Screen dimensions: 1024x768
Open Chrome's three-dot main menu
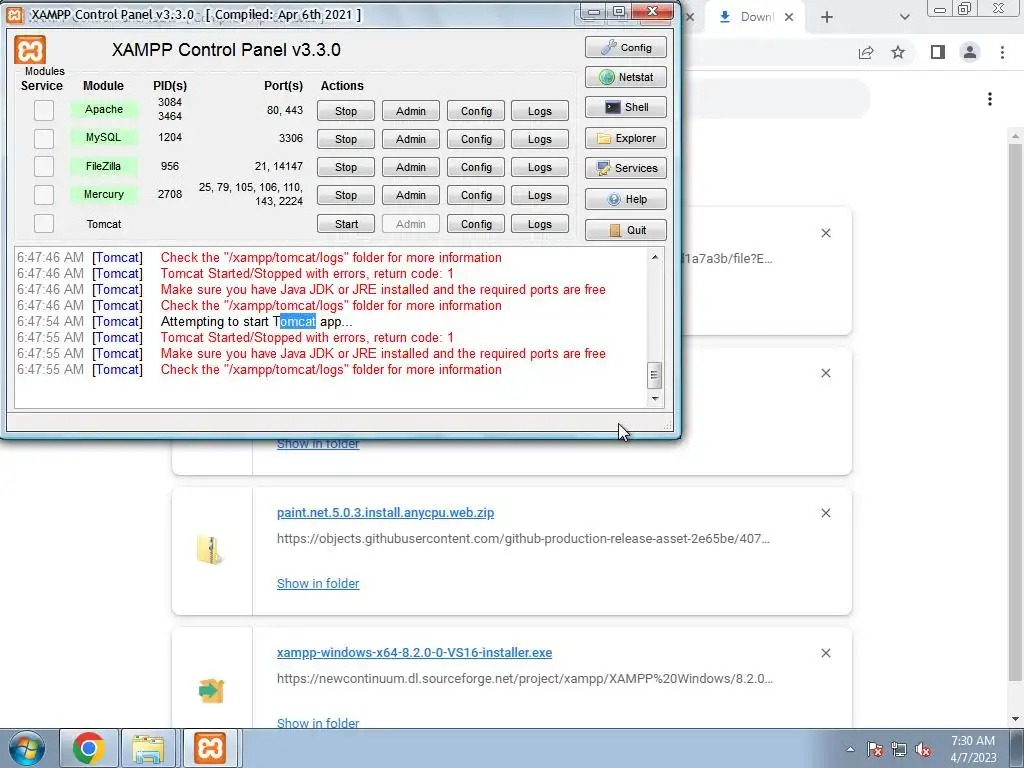[x=1002, y=52]
